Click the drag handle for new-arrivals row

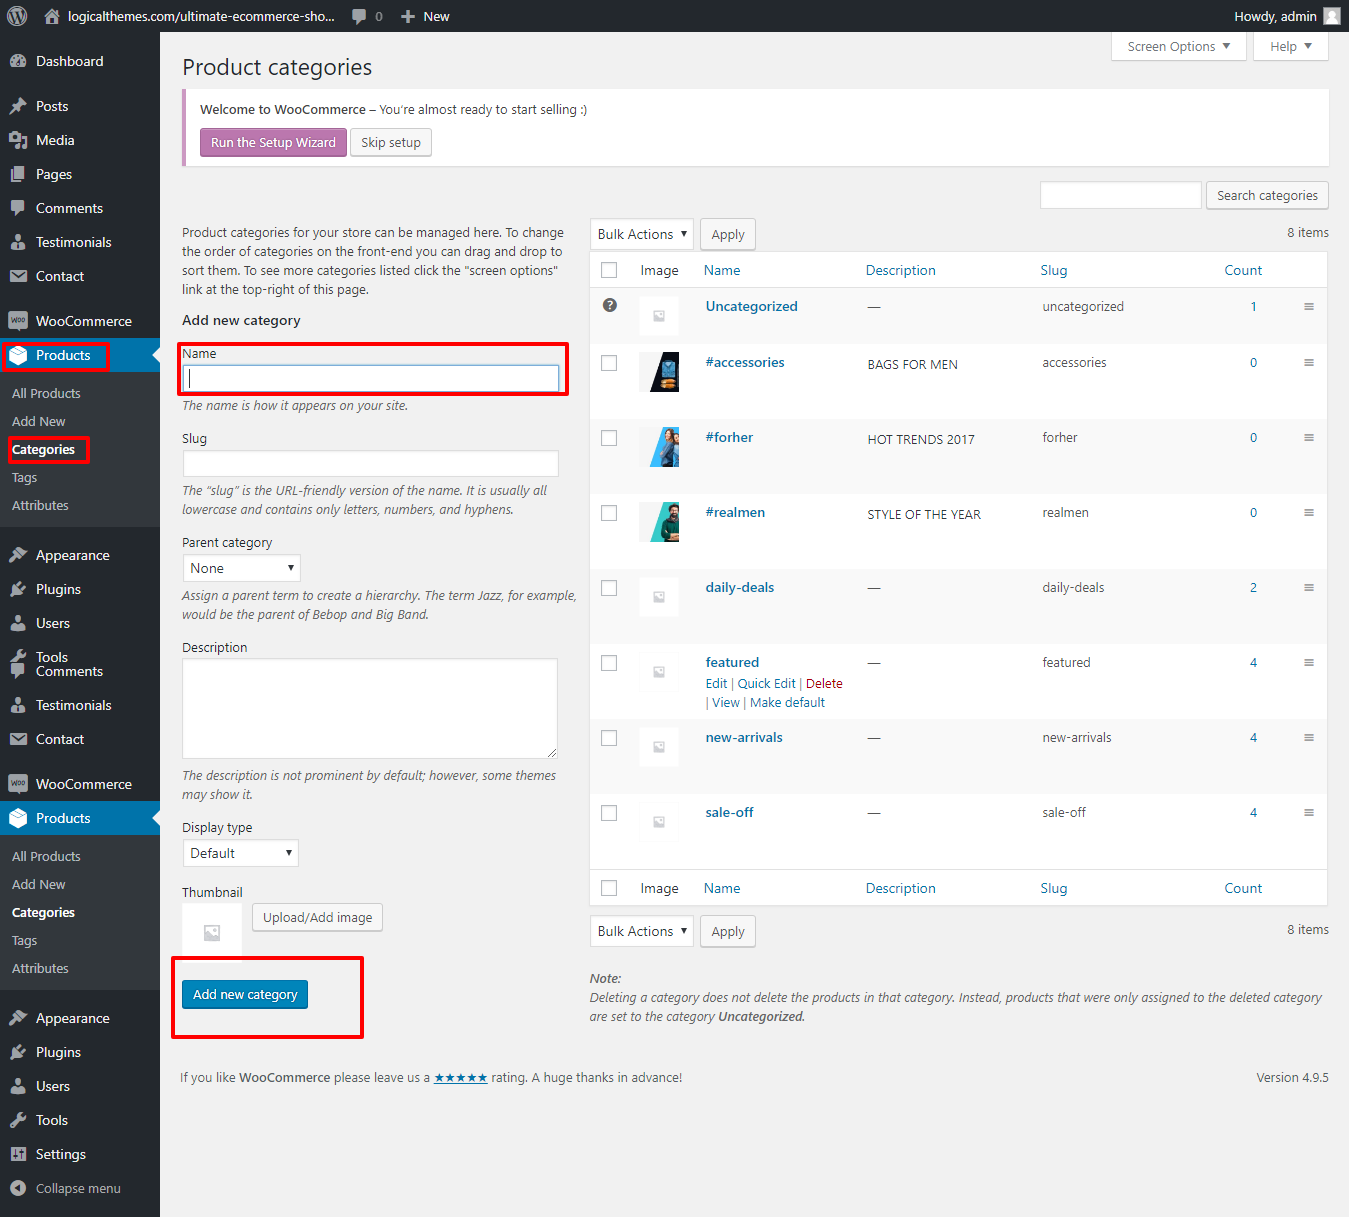[x=1308, y=738]
